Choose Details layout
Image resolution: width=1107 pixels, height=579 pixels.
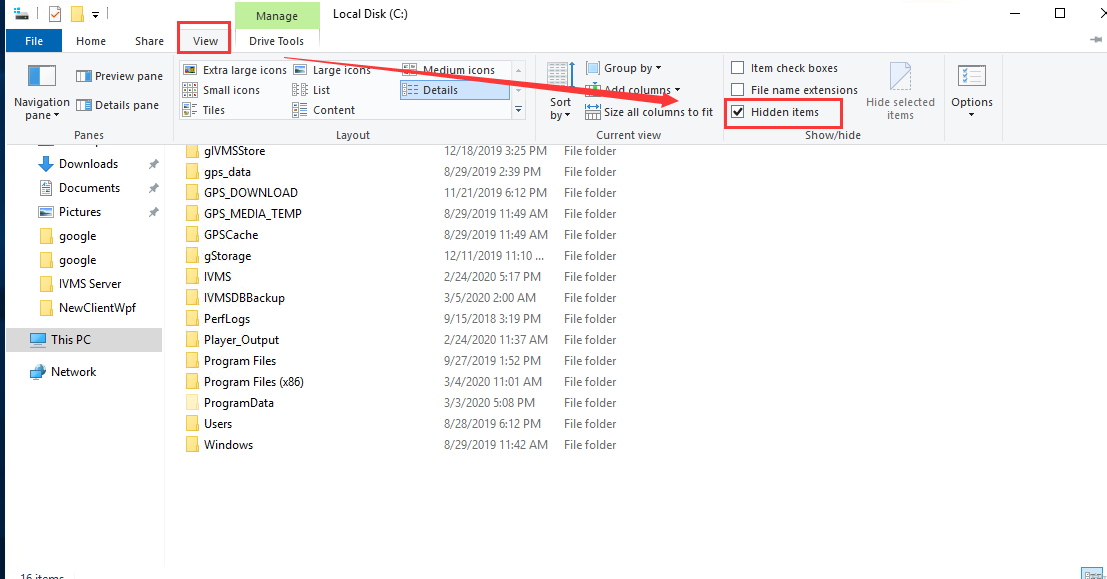point(455,90)
